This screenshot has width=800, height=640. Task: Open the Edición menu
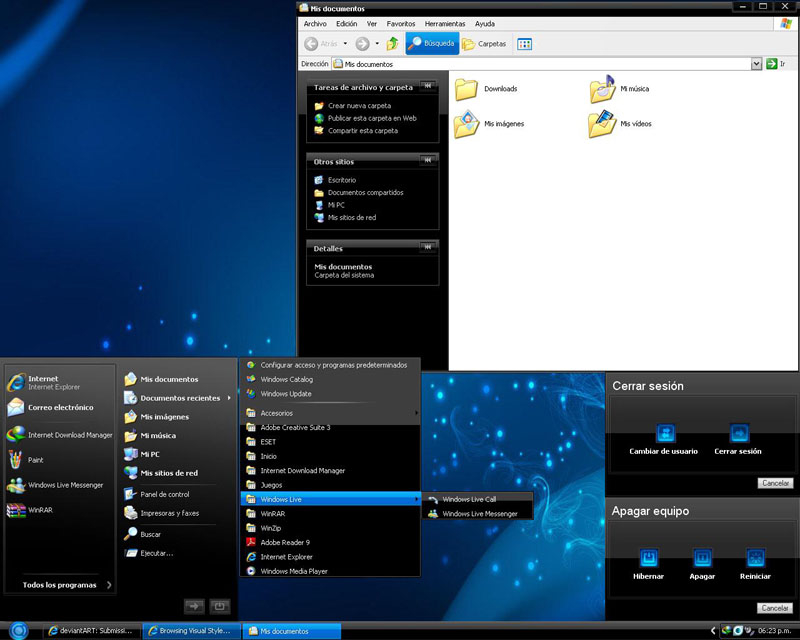tap(346, 24)
